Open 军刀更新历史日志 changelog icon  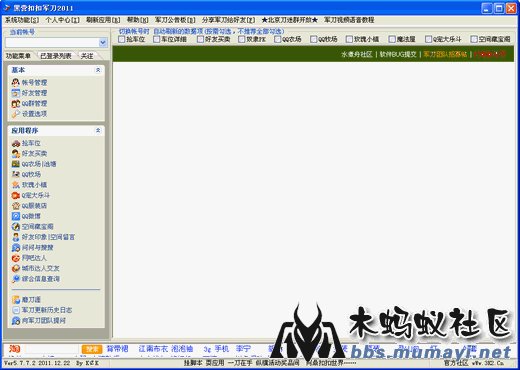tap(16, 310)
